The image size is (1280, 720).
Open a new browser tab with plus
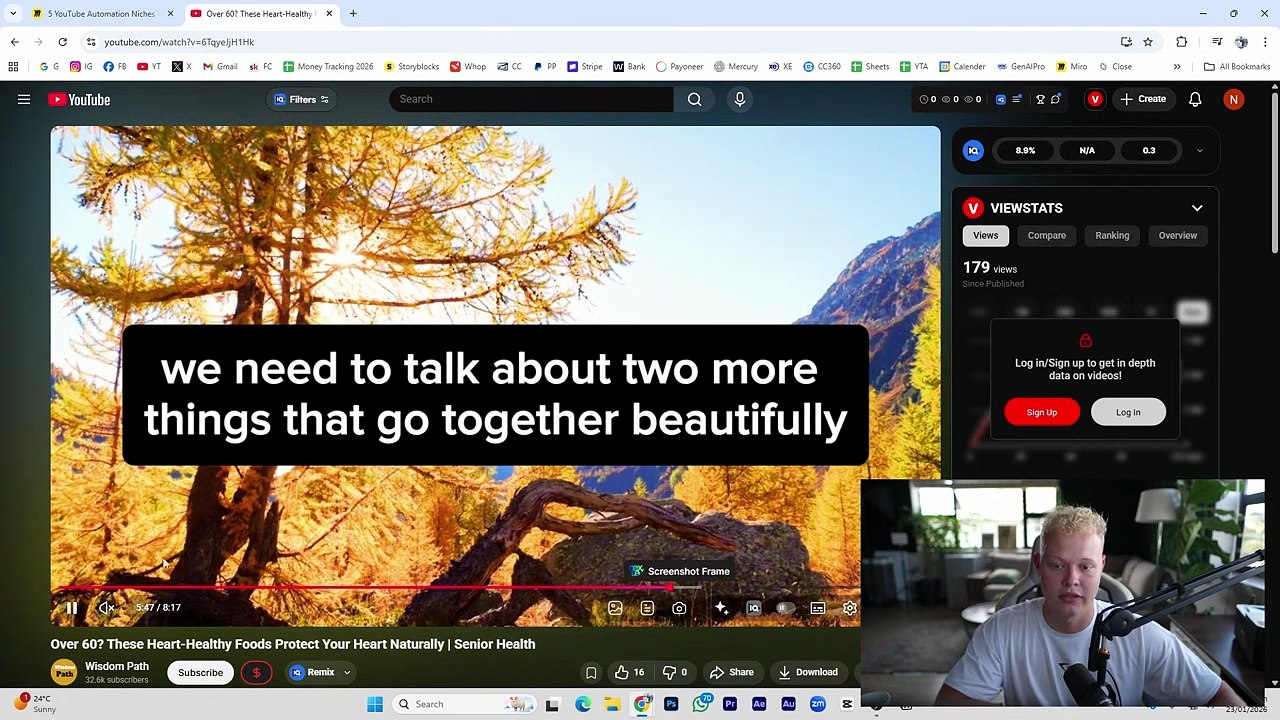point(353,13)
